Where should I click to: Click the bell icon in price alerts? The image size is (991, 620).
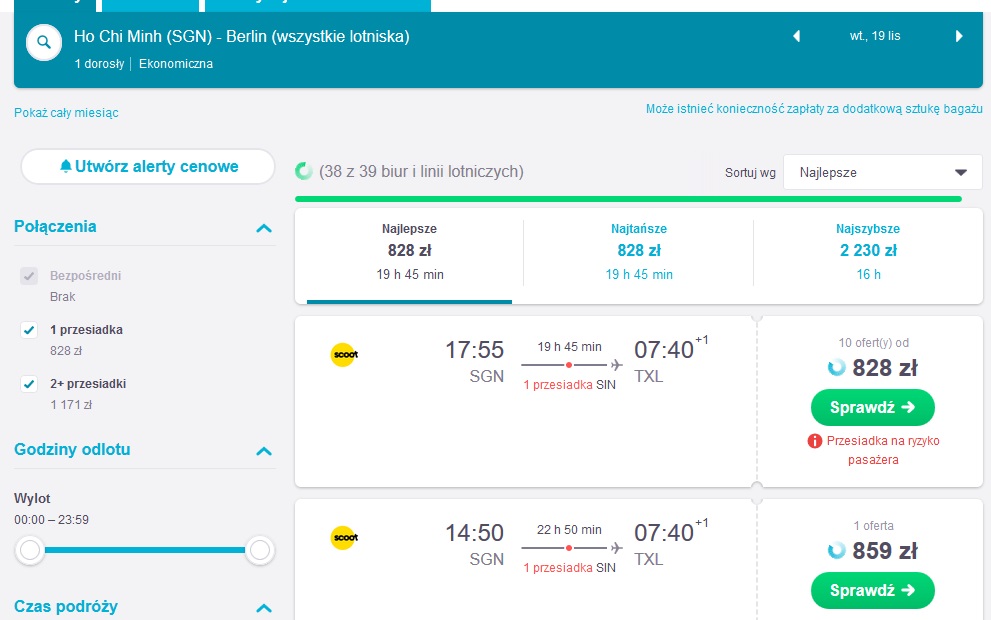[x=66, y=166]
